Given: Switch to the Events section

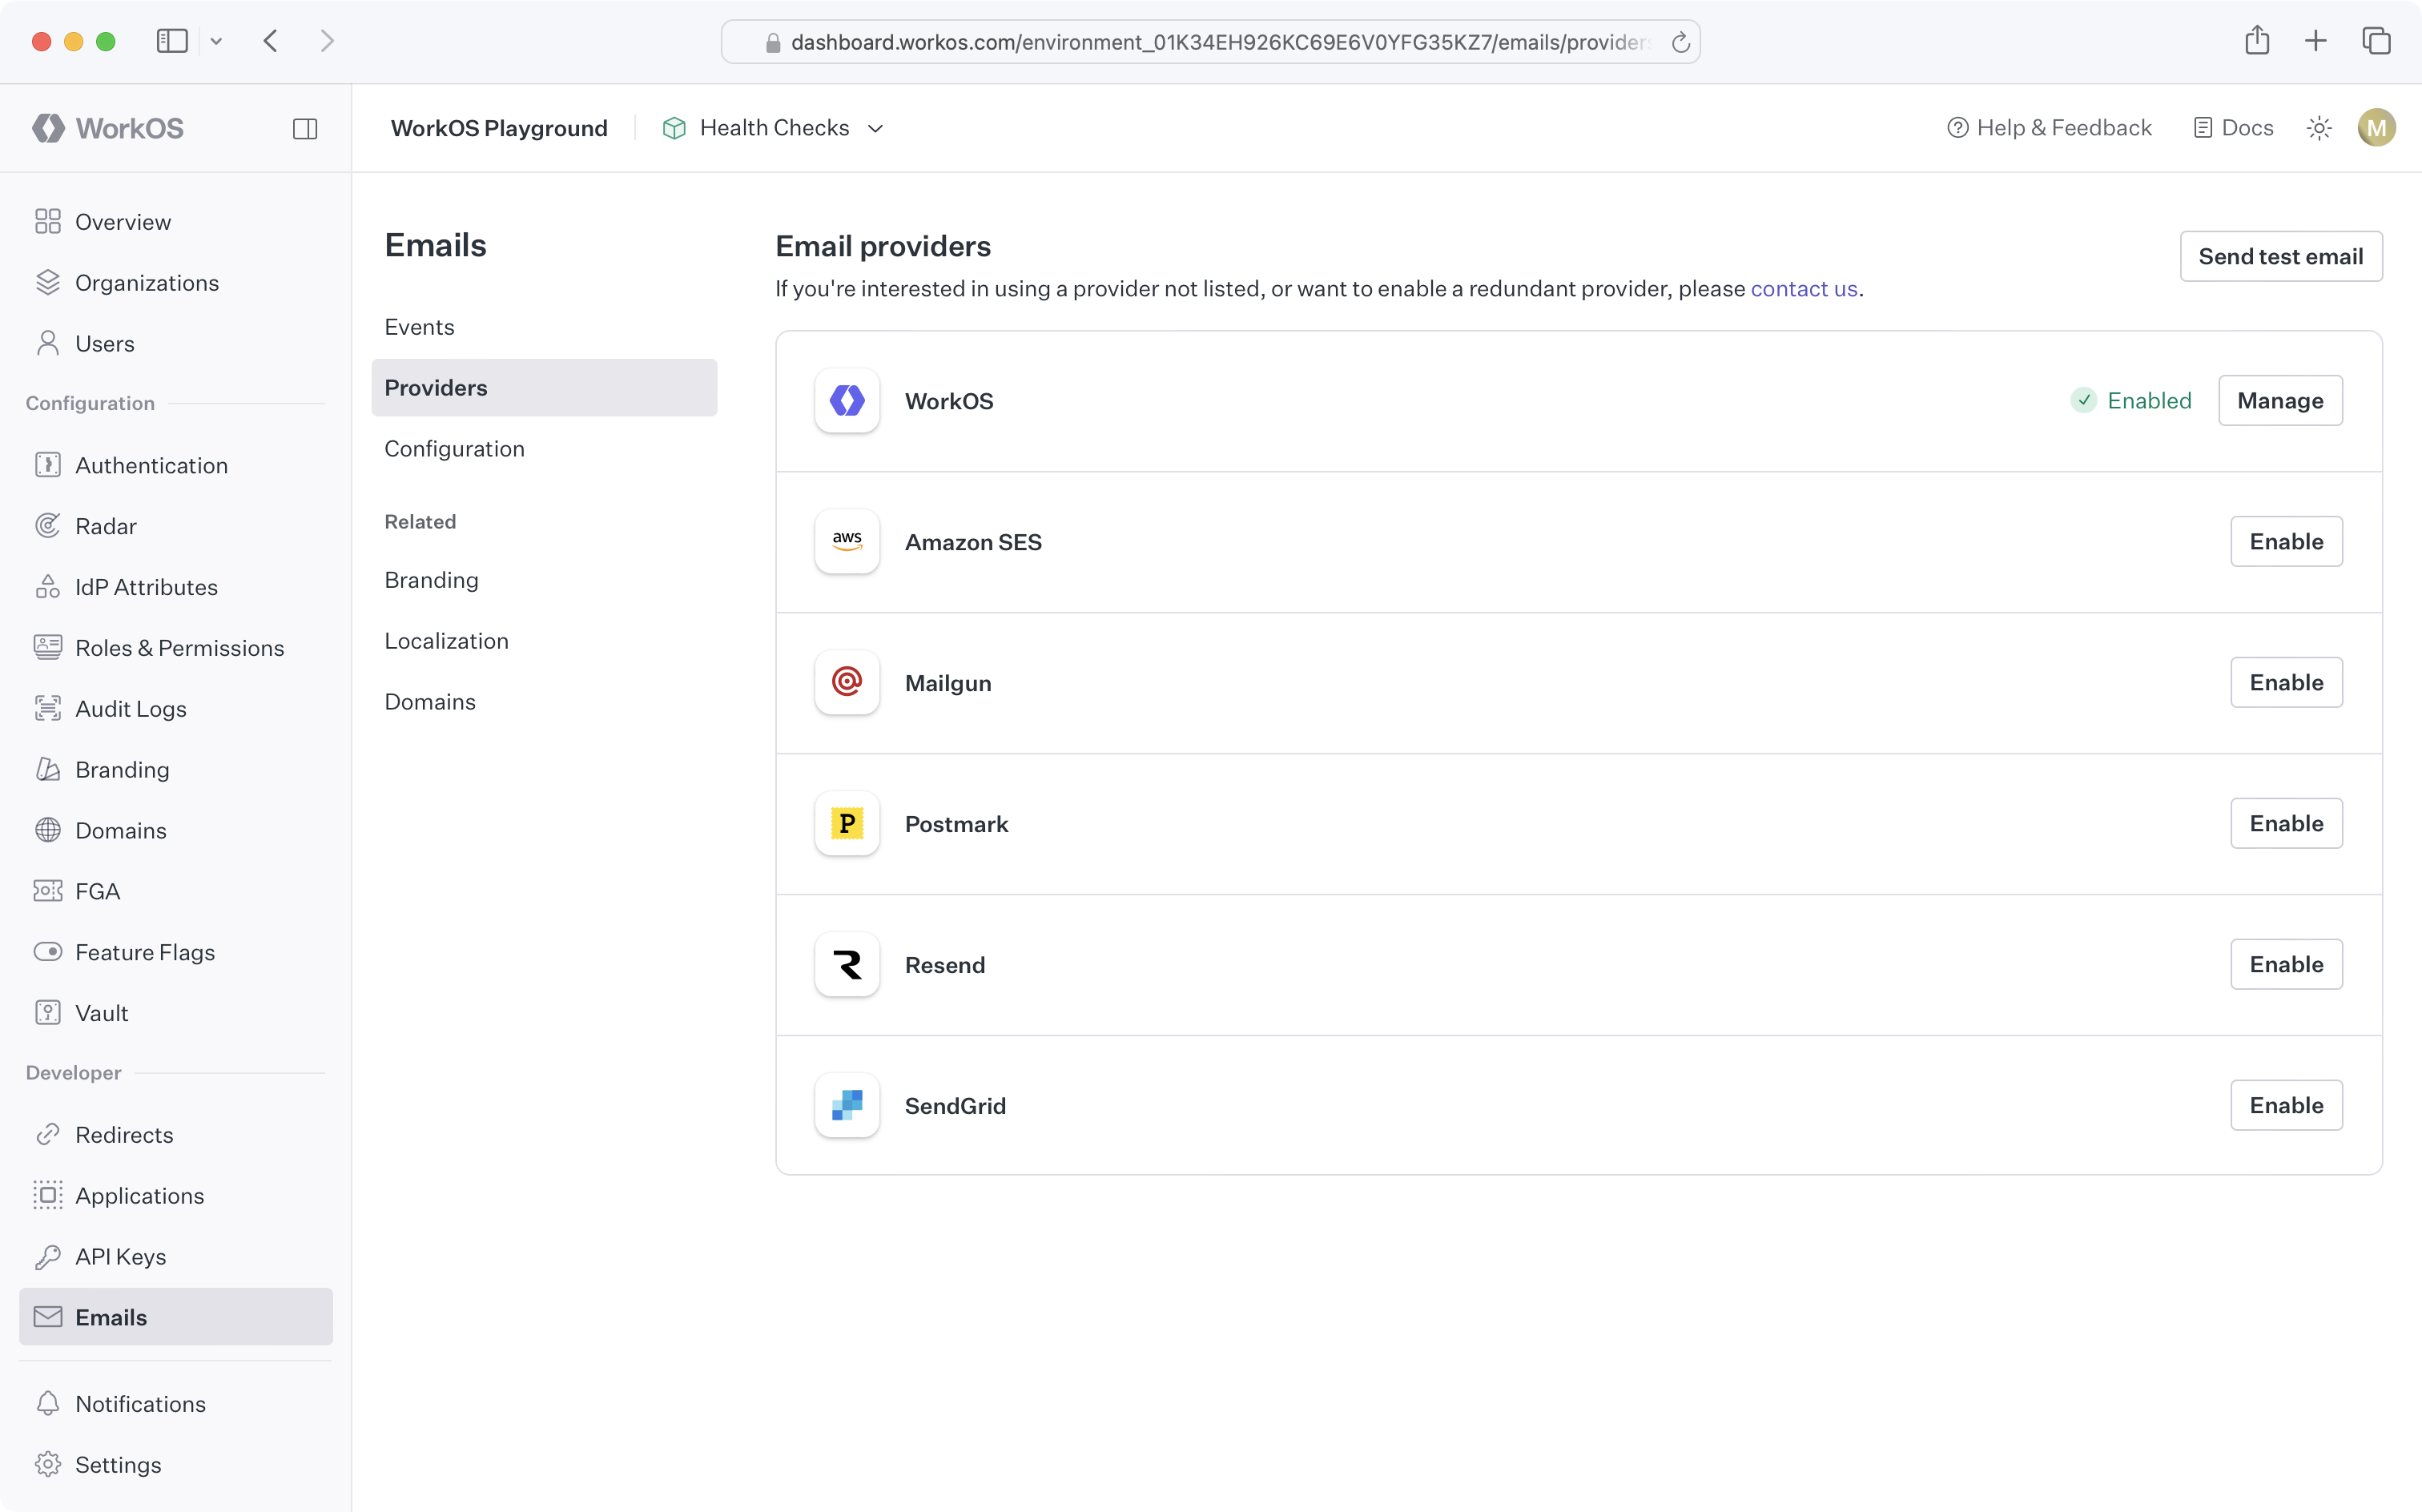Looking at the screenshot, I should point(419,326).
